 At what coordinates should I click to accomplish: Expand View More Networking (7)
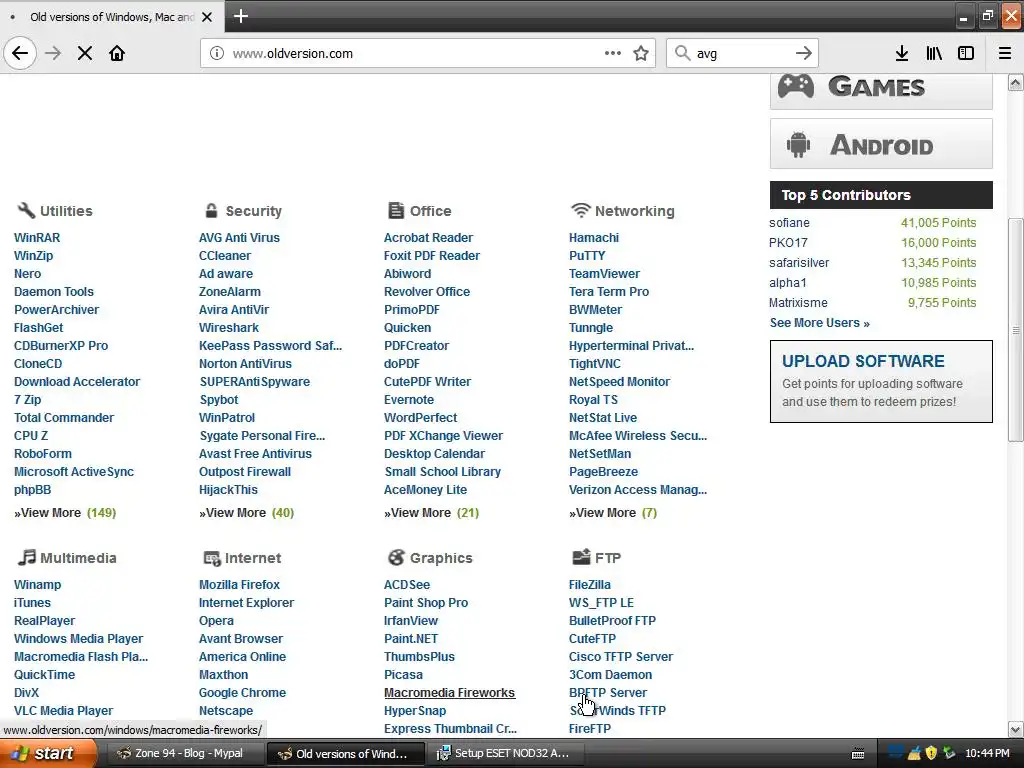click(x=613, y=513)
